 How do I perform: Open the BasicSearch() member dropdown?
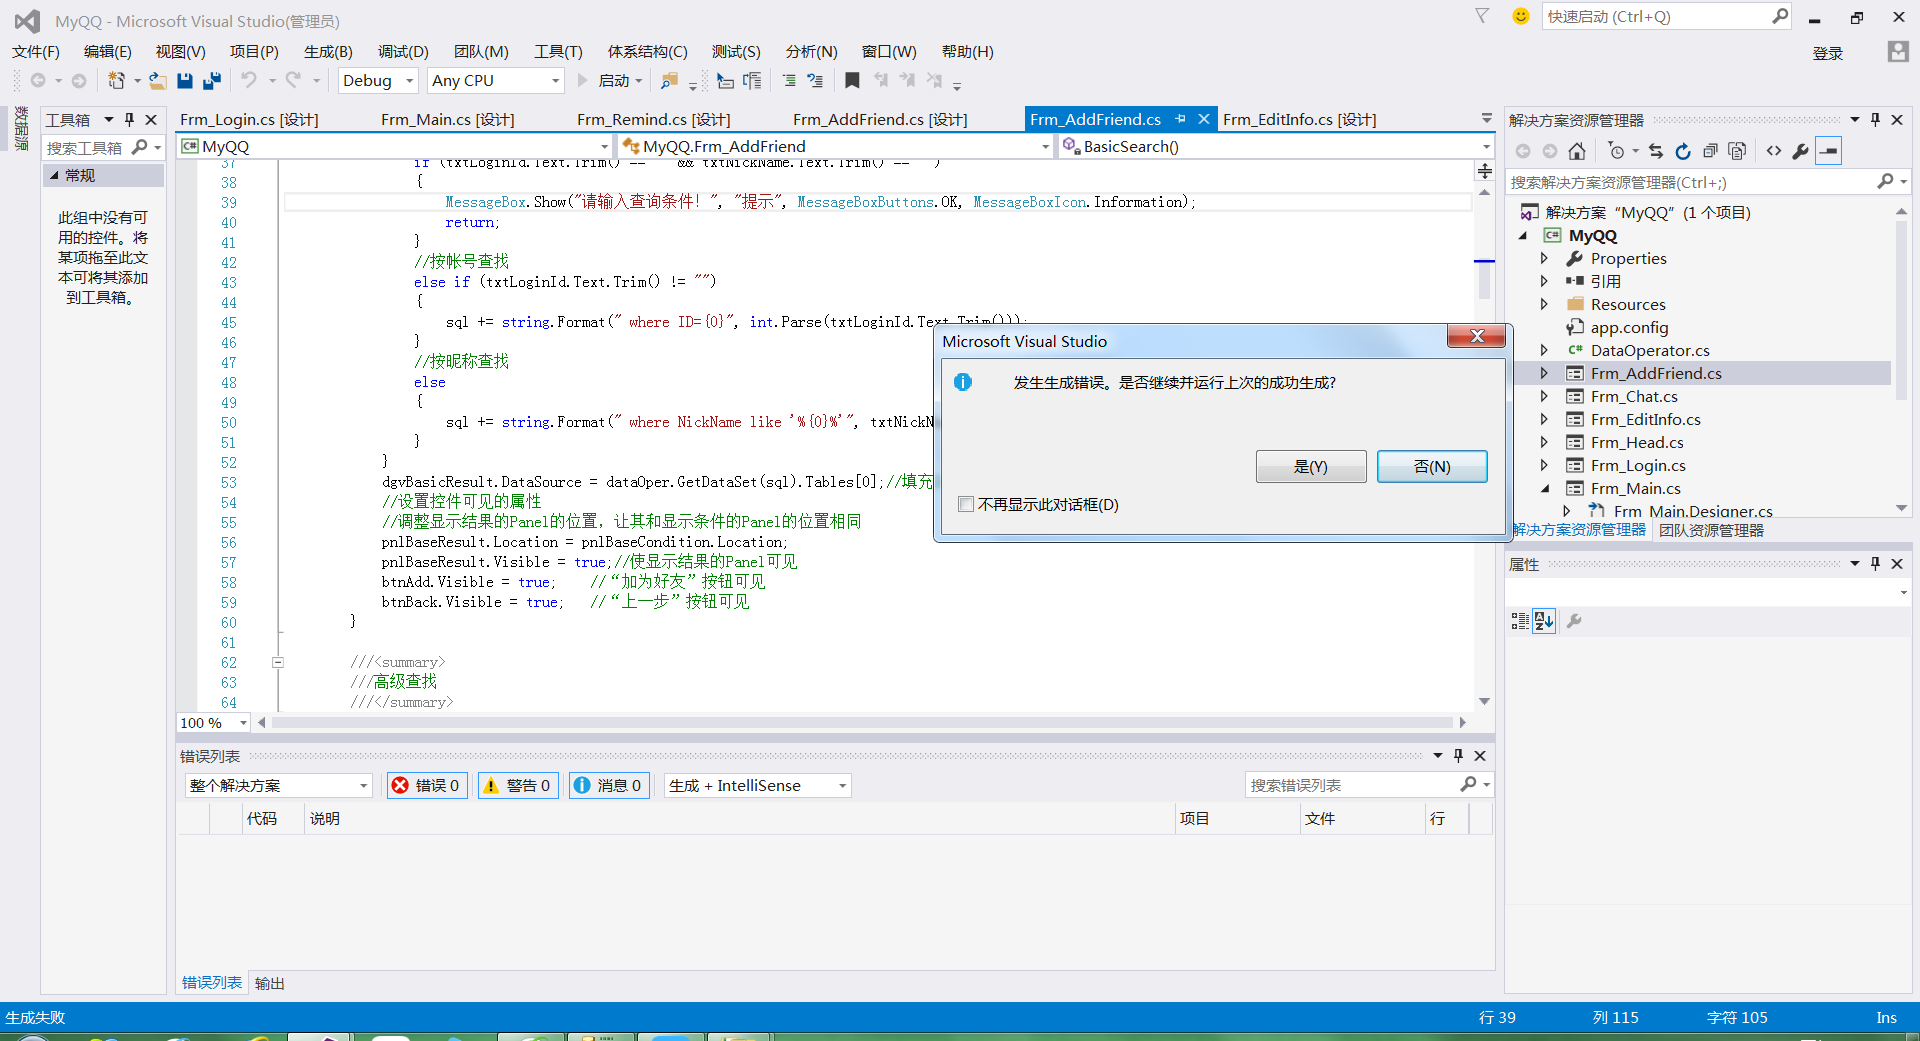point(1276,146)
